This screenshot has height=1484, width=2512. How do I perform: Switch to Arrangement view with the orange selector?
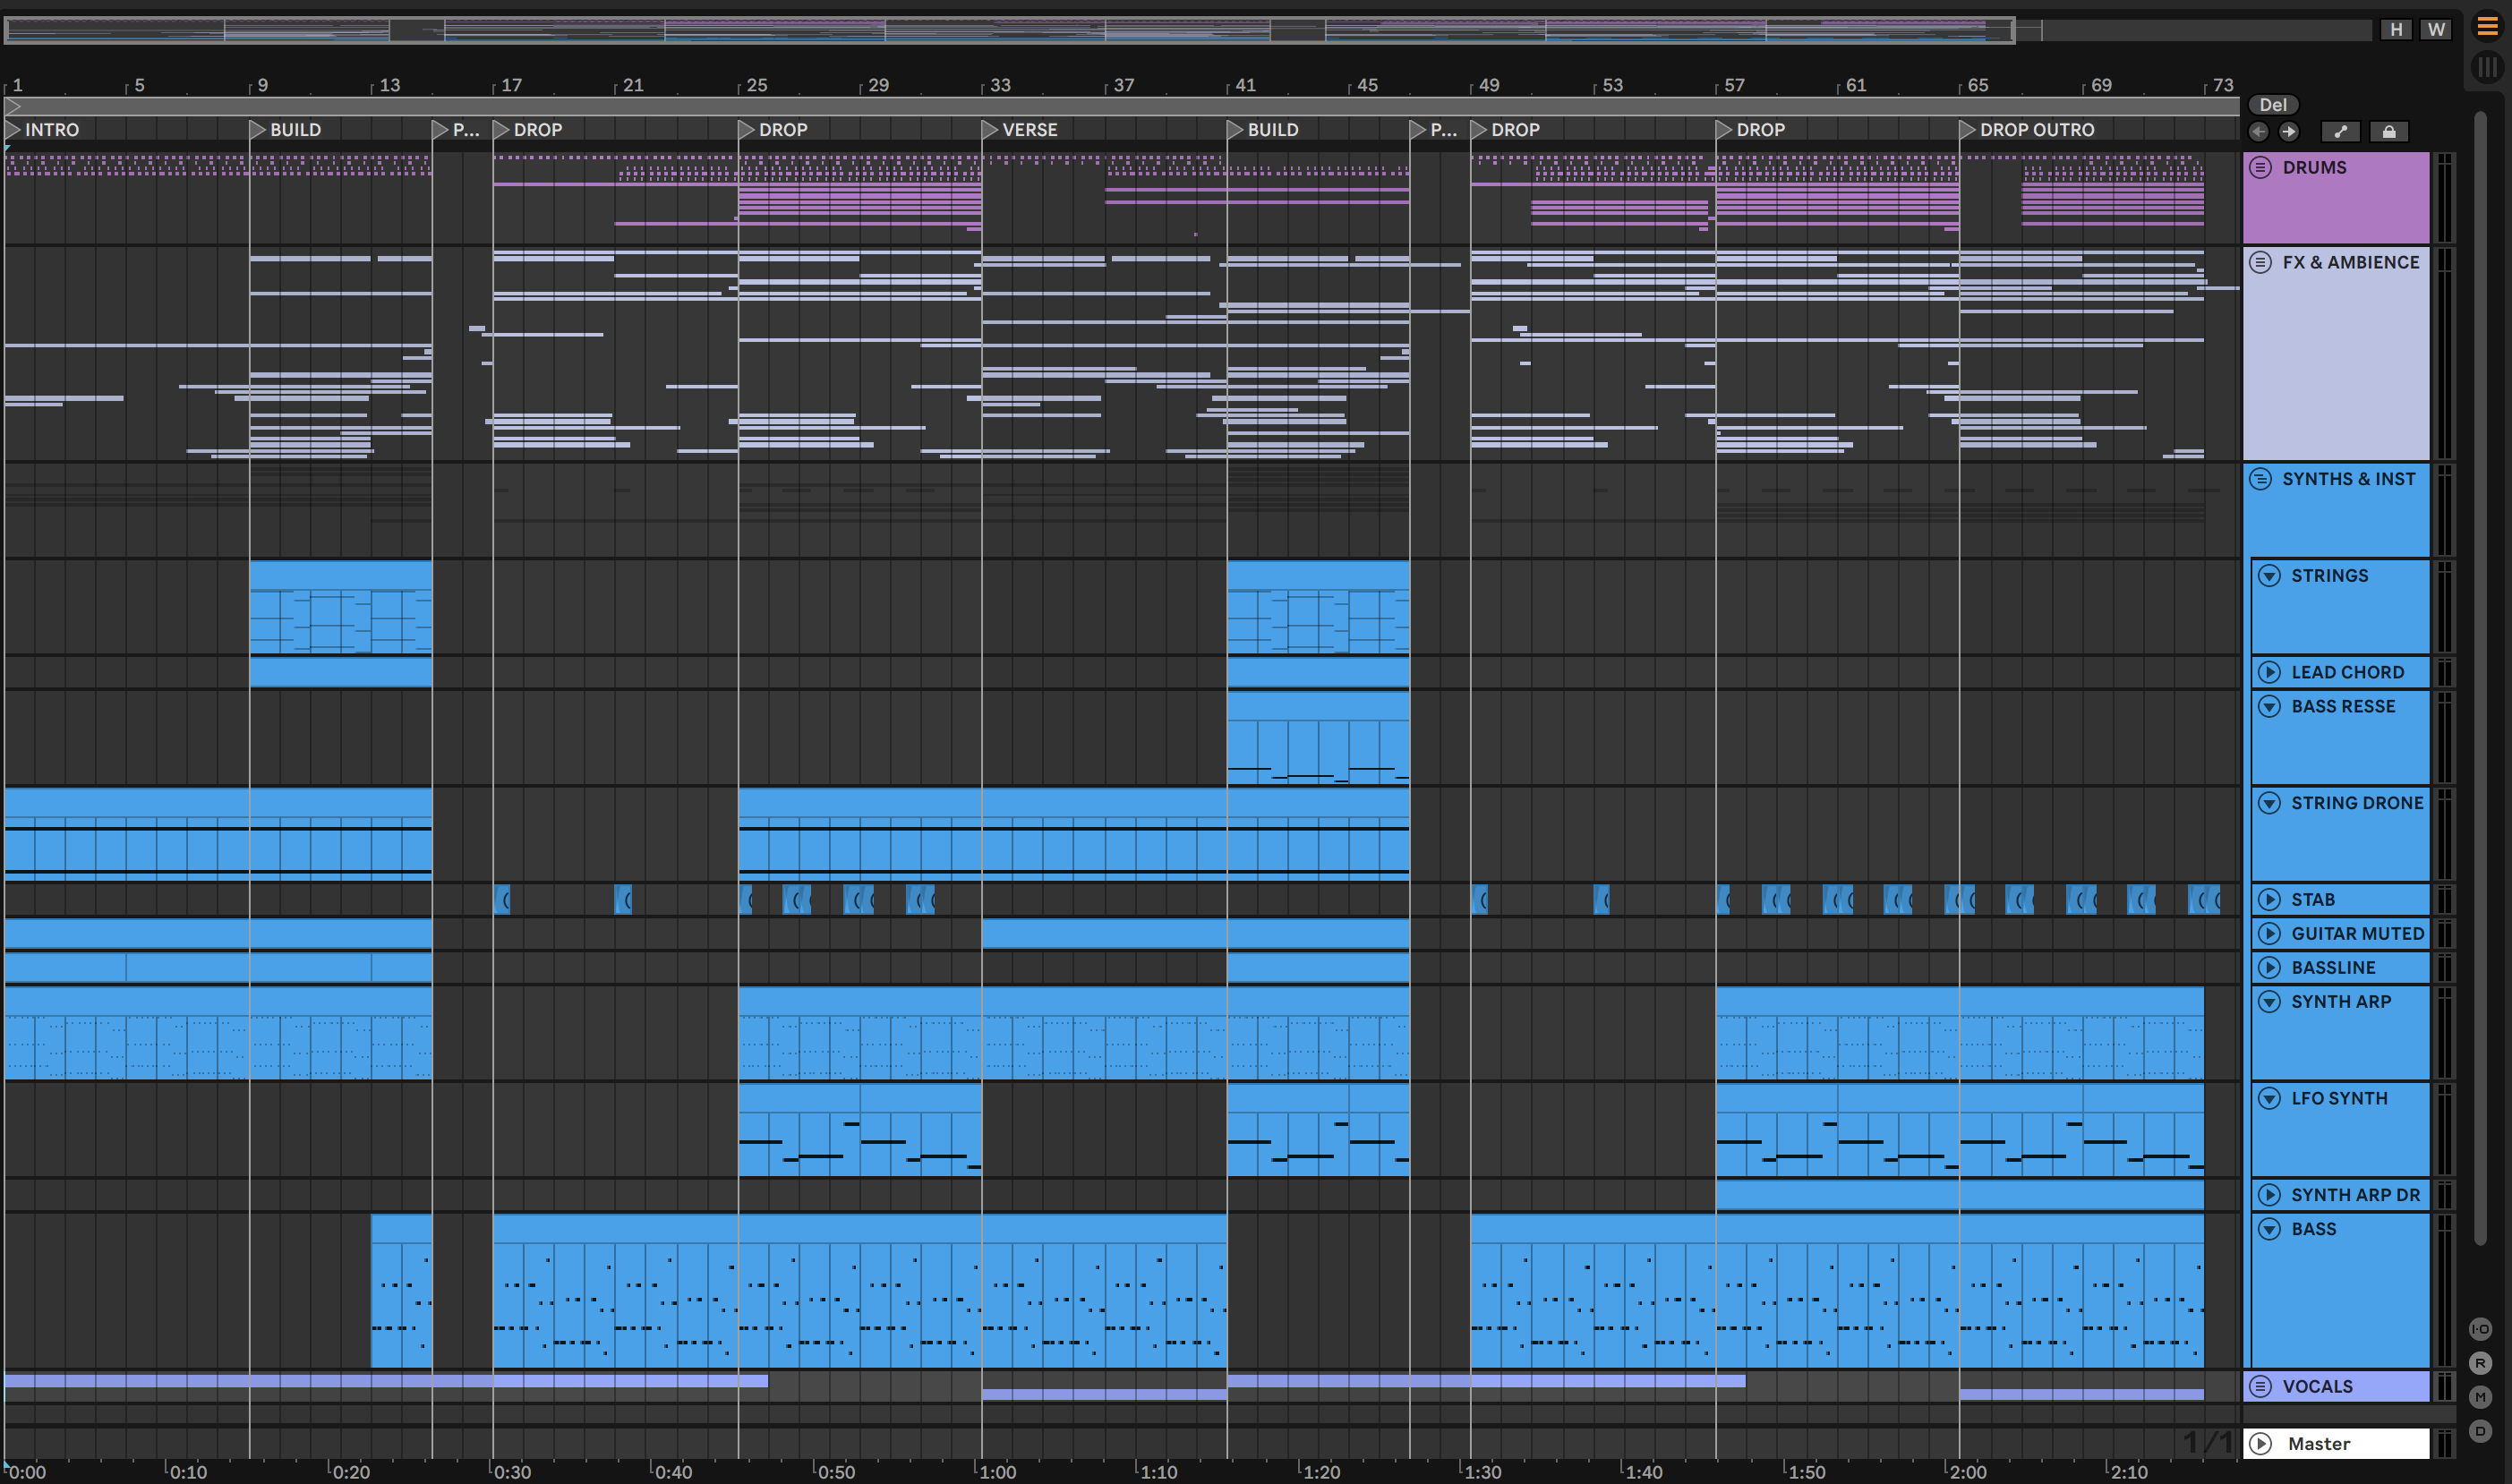point(2487,27)
